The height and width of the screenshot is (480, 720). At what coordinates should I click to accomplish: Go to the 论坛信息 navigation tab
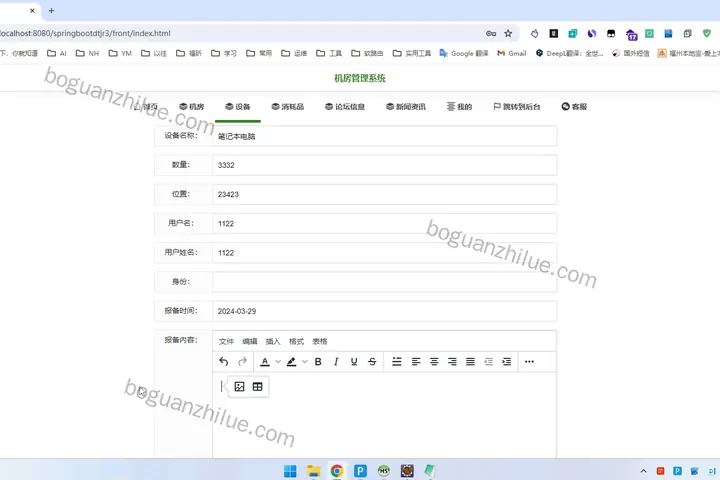point(345,107)
